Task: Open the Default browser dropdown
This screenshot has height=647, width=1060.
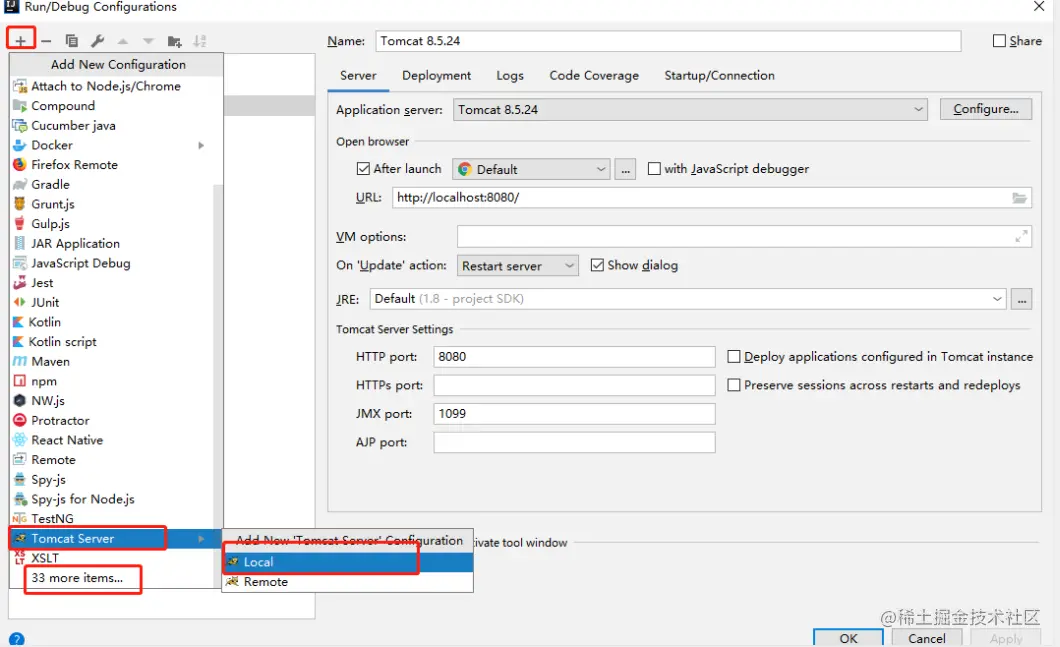Action: pyautogui.click(x=531, y=169)
